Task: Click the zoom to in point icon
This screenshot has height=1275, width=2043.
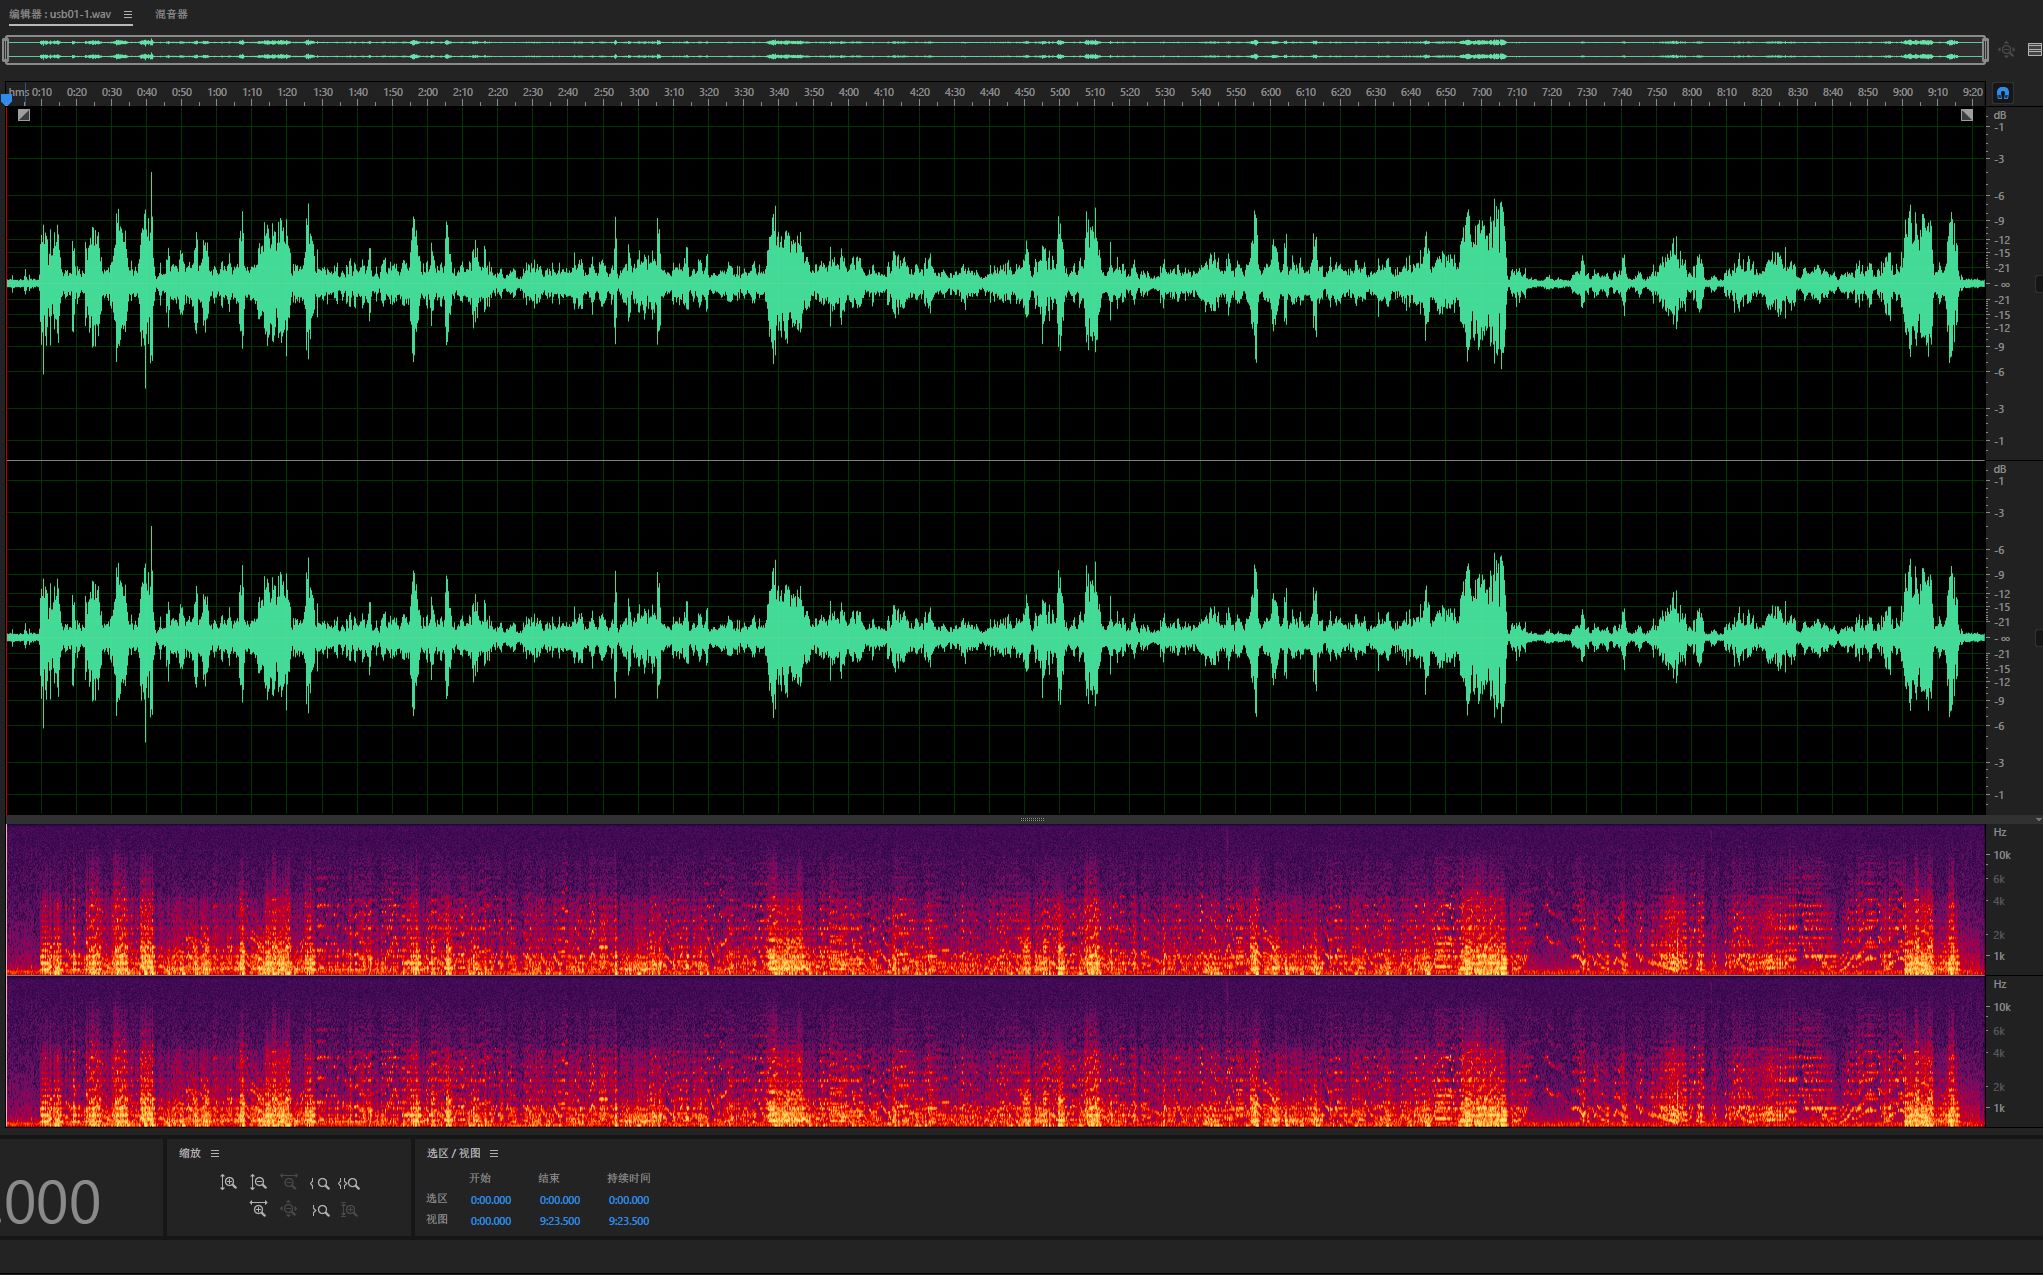Action: click(x=320, y=1183)
